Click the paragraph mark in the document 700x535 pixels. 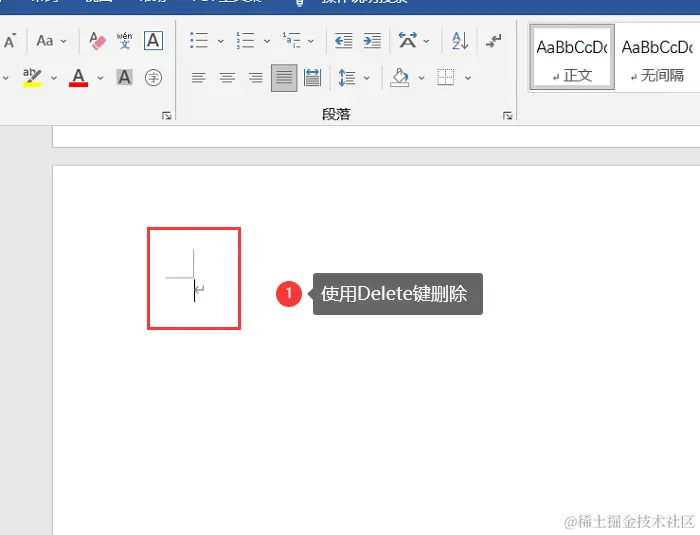200,290
